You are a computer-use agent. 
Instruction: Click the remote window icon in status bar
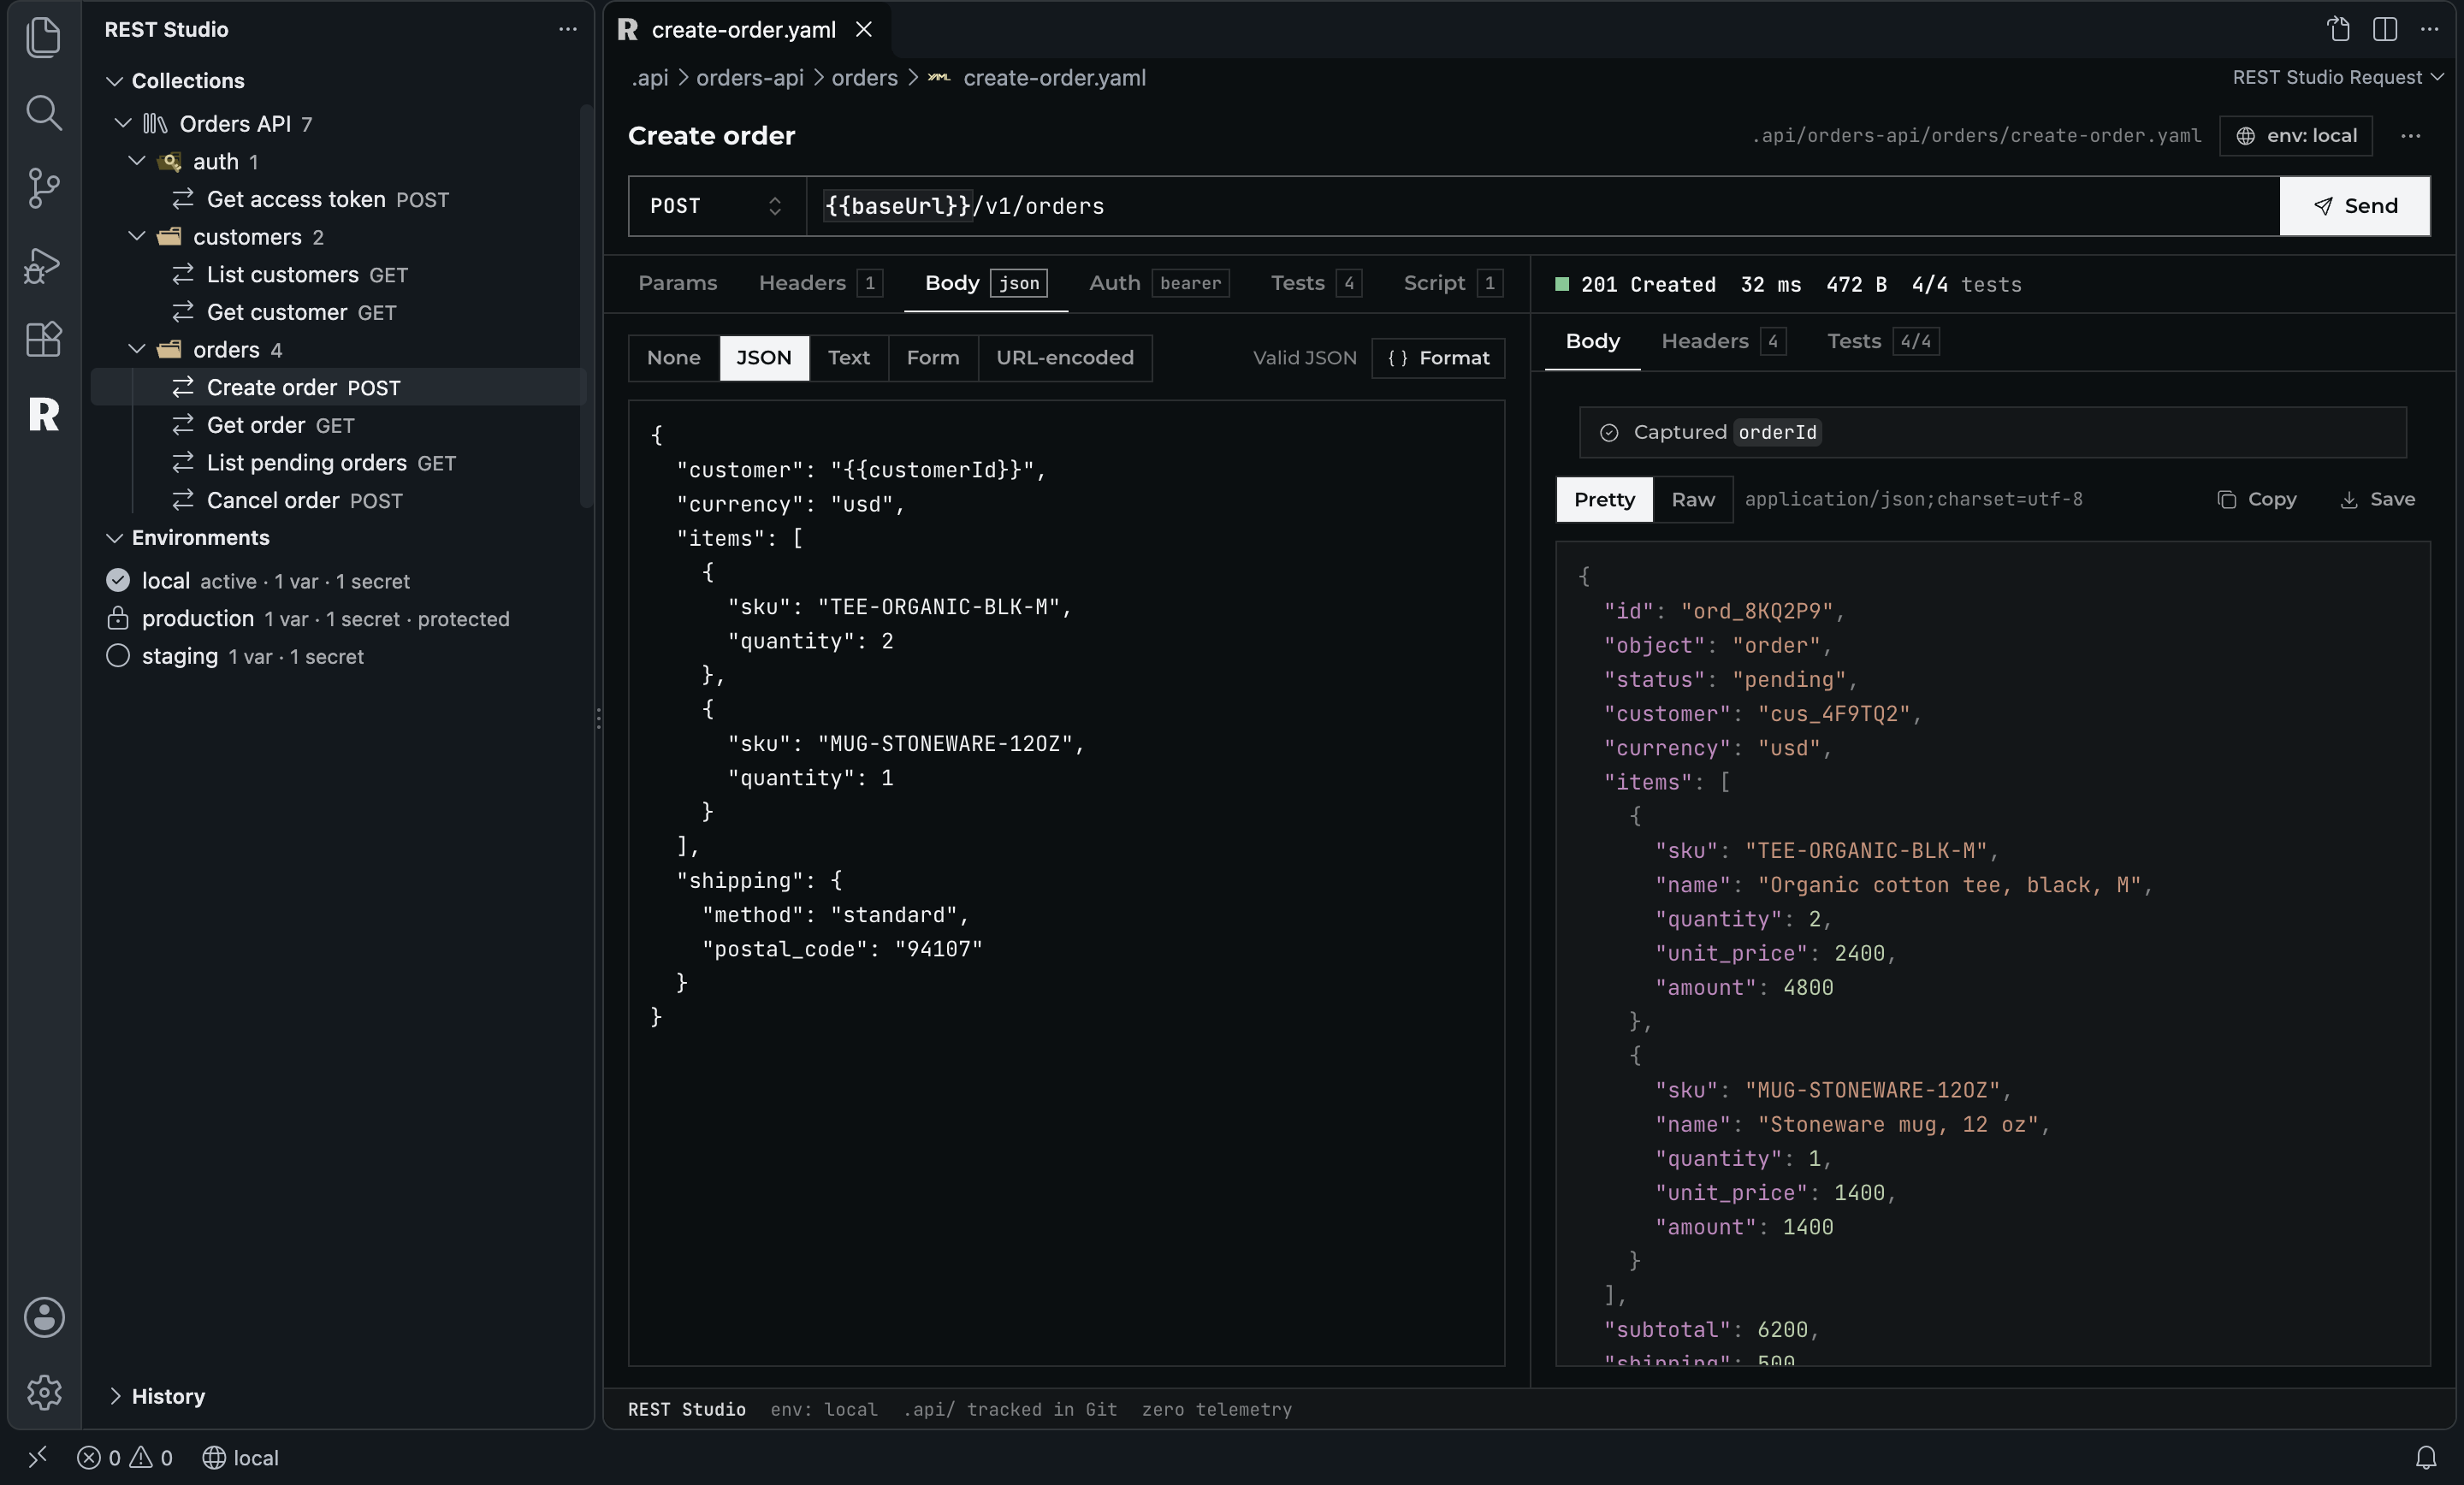[38, 1457]
